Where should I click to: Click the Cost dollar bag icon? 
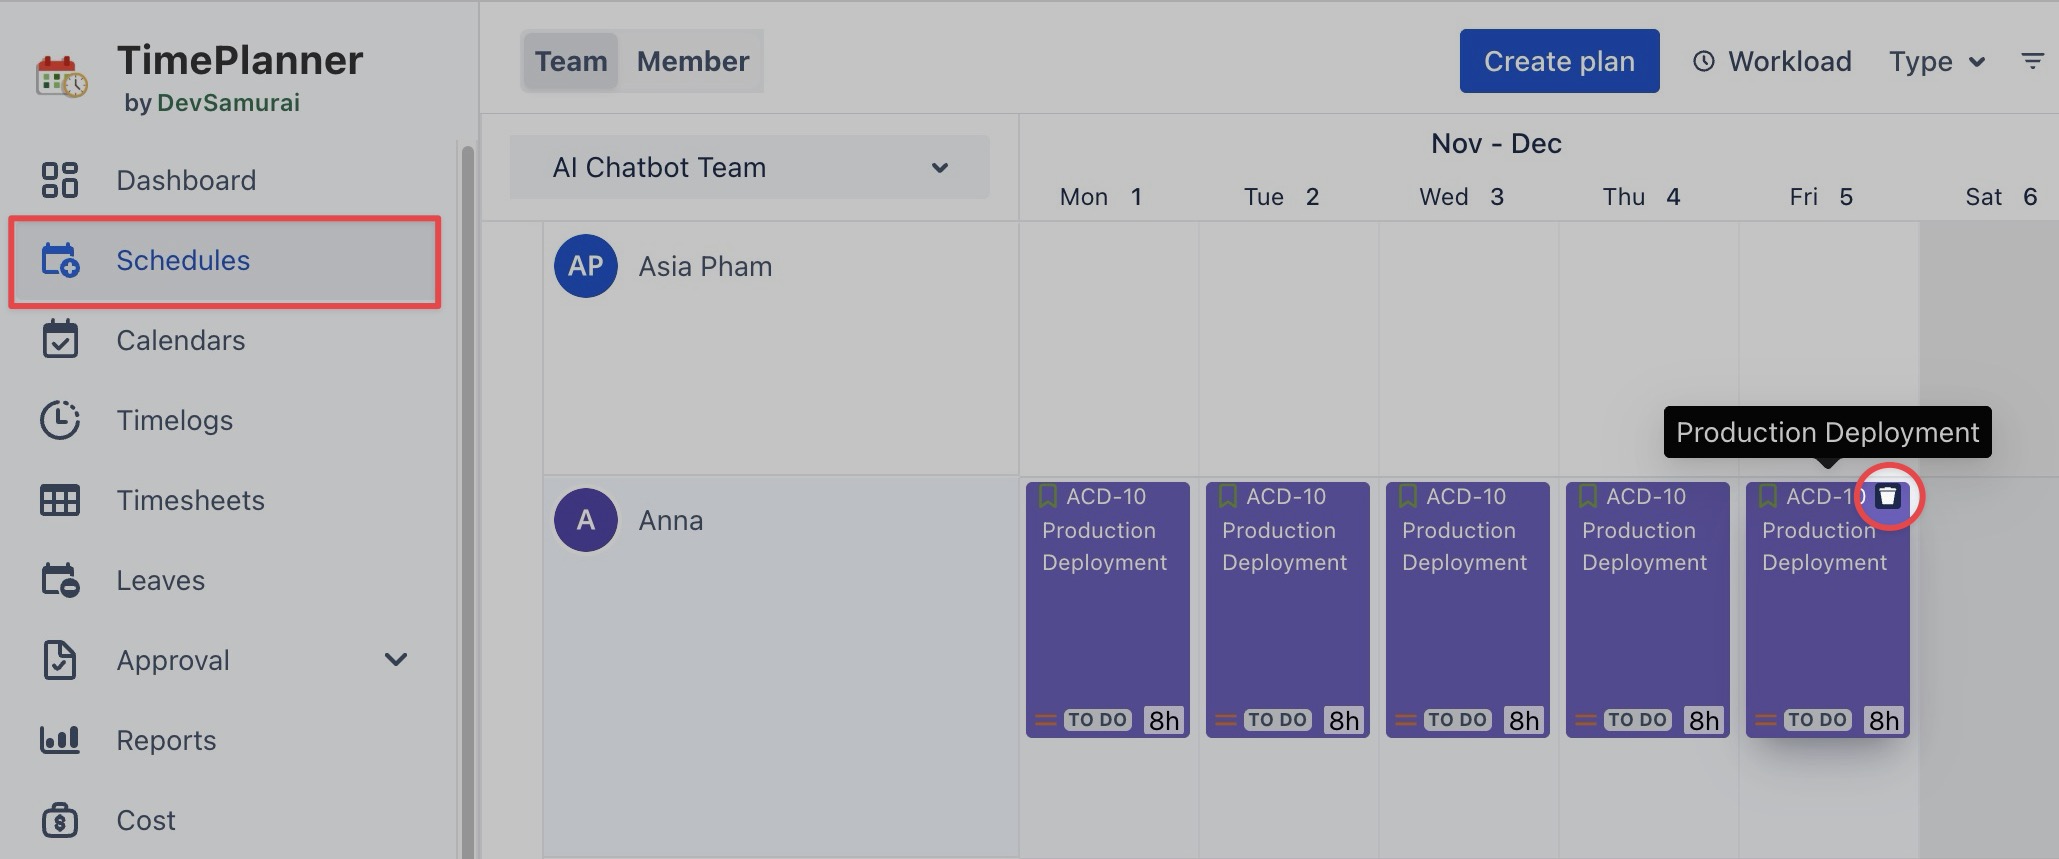60,820
